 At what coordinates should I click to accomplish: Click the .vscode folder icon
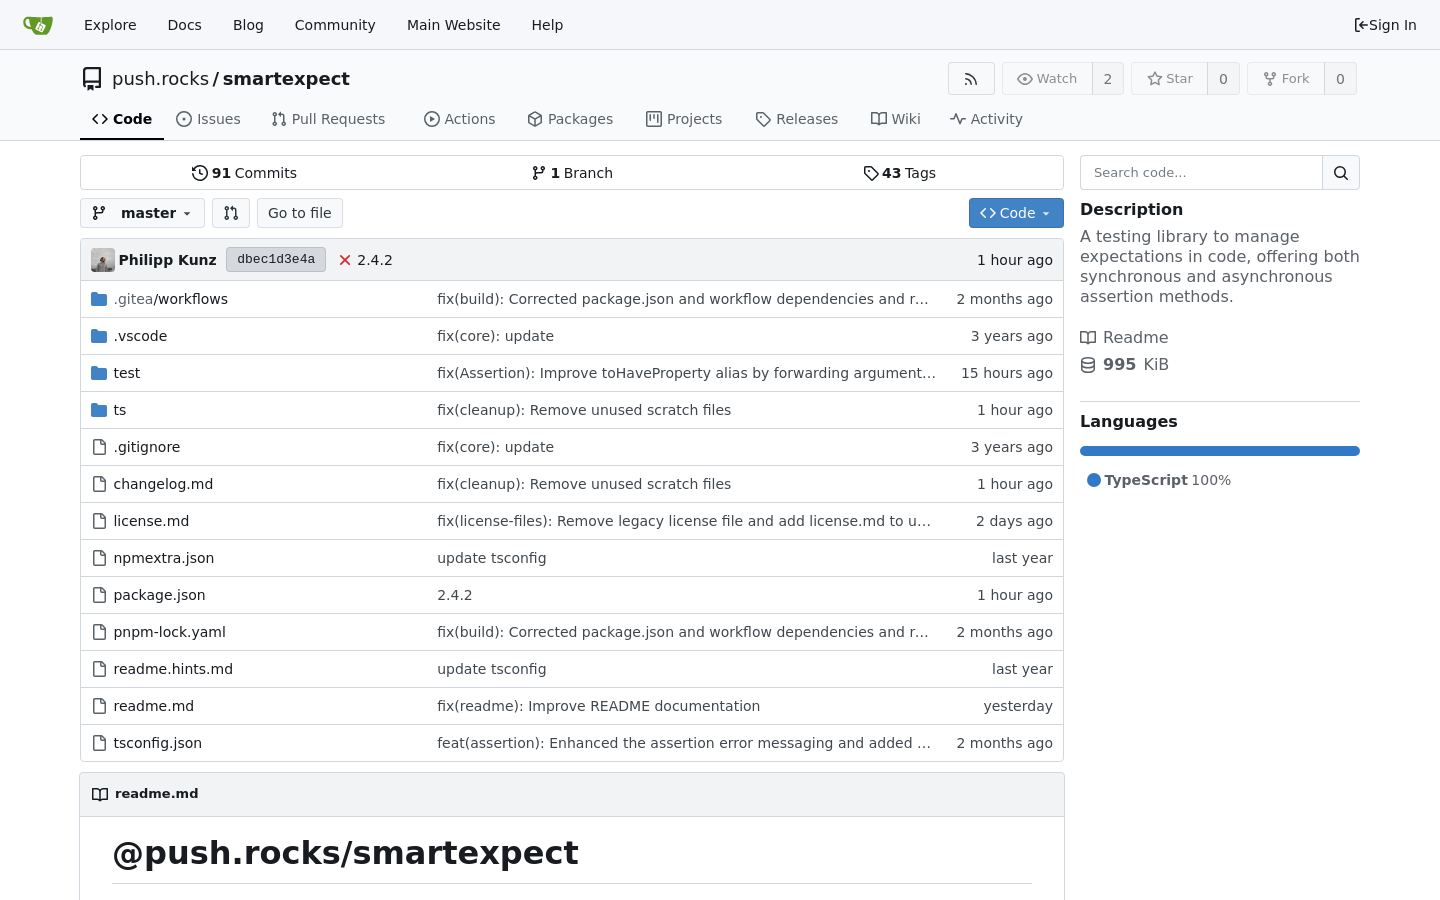[99, 336]
